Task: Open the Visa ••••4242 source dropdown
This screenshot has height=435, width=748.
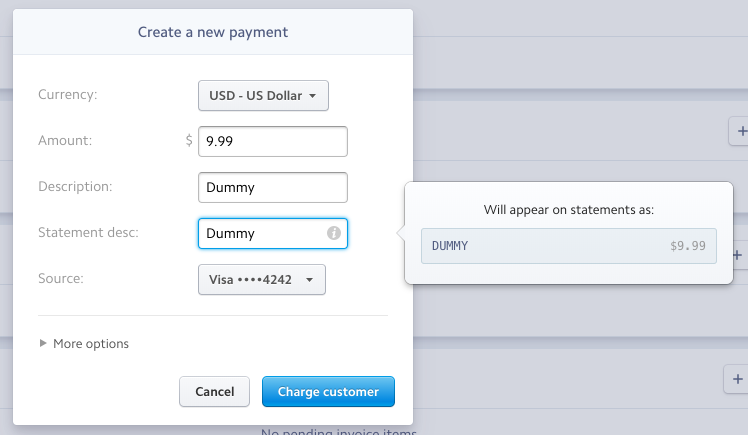Action: [x=262, y=280]
